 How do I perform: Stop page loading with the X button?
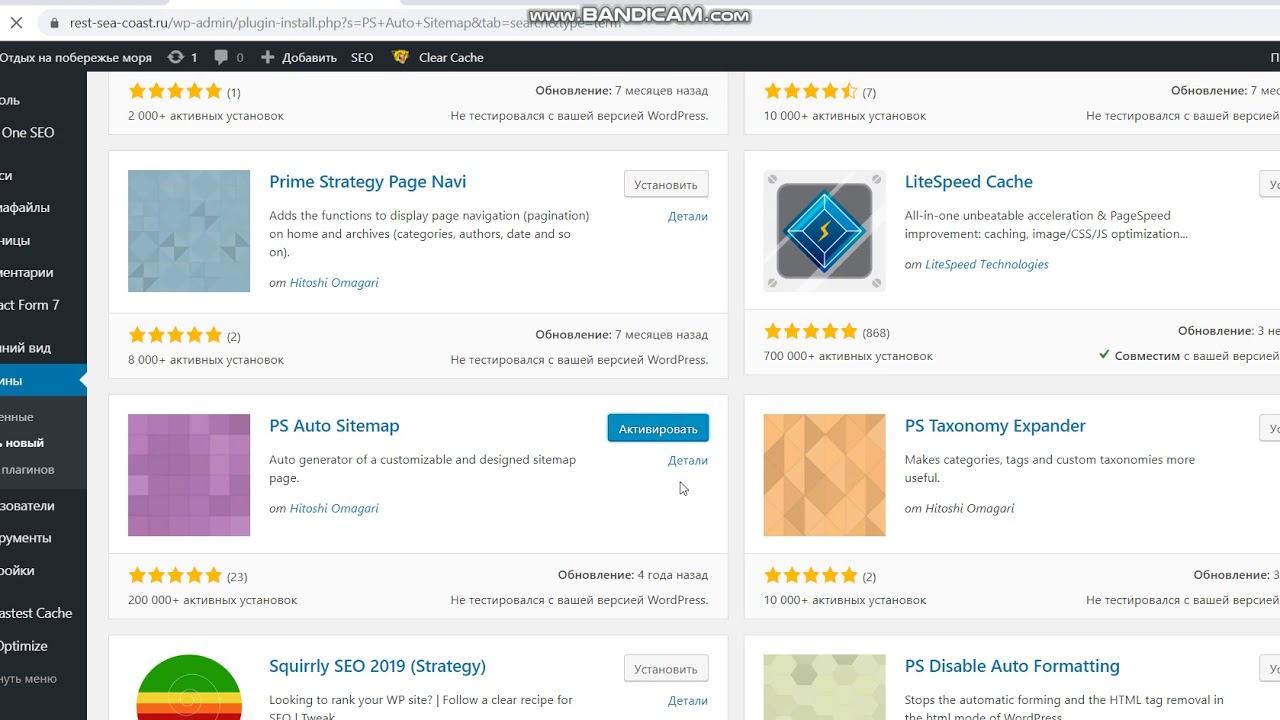tap(16, 22)
